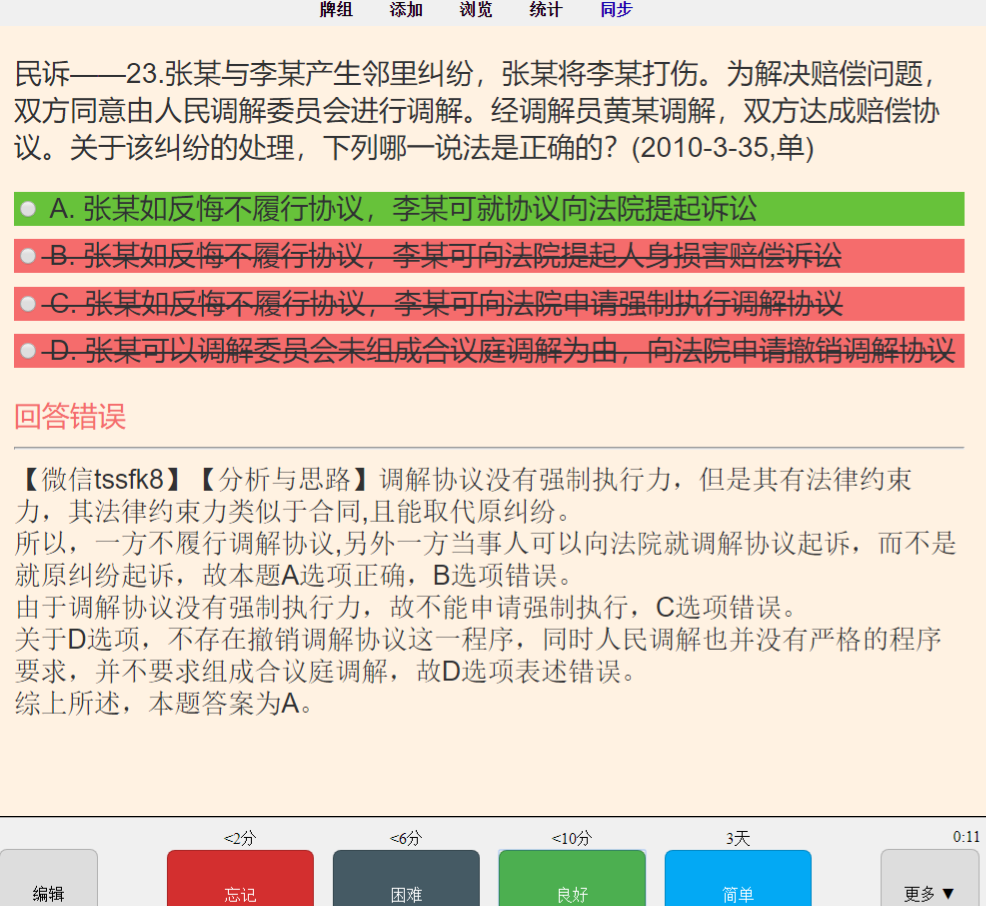Click the 3天 interval label
Viewport: 986px width, 906px height.
coord(738,838)
